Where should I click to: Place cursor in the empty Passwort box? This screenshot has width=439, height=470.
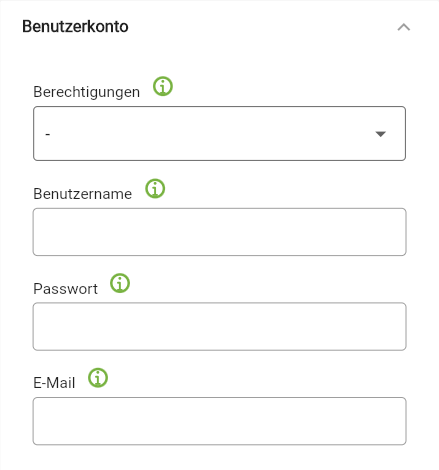pos(219,326)
